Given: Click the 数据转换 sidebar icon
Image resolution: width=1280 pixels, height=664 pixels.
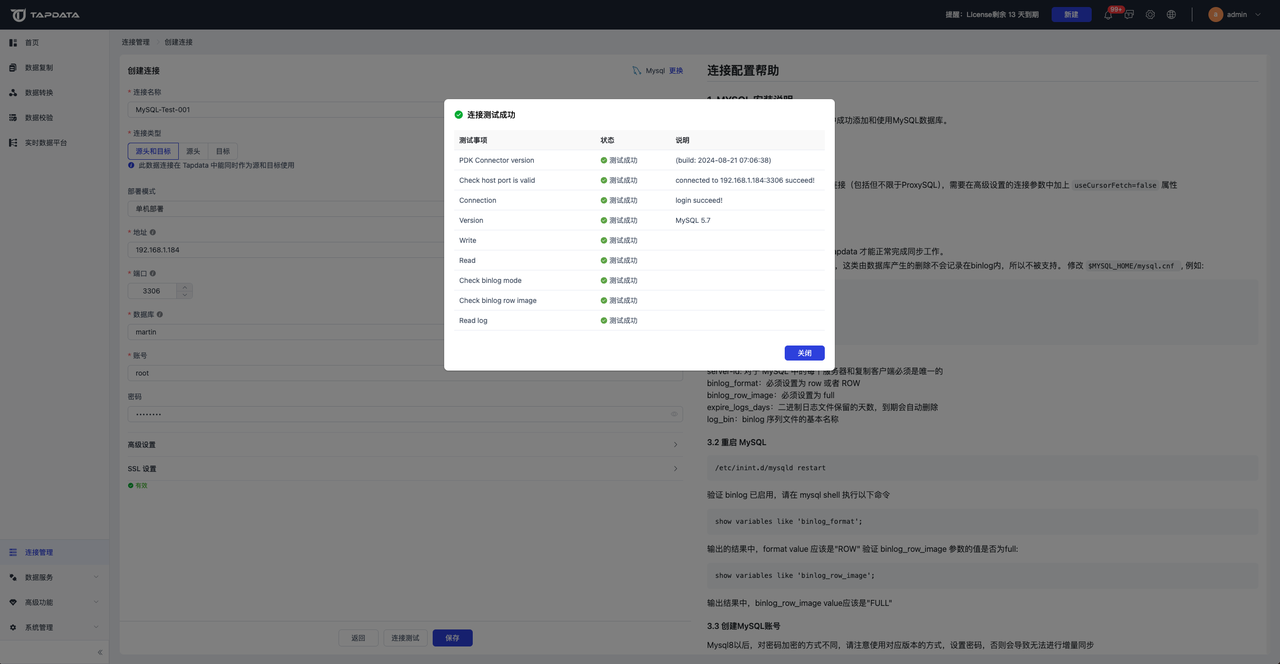Looking at the screenshot, I should (x=13, y=92).
